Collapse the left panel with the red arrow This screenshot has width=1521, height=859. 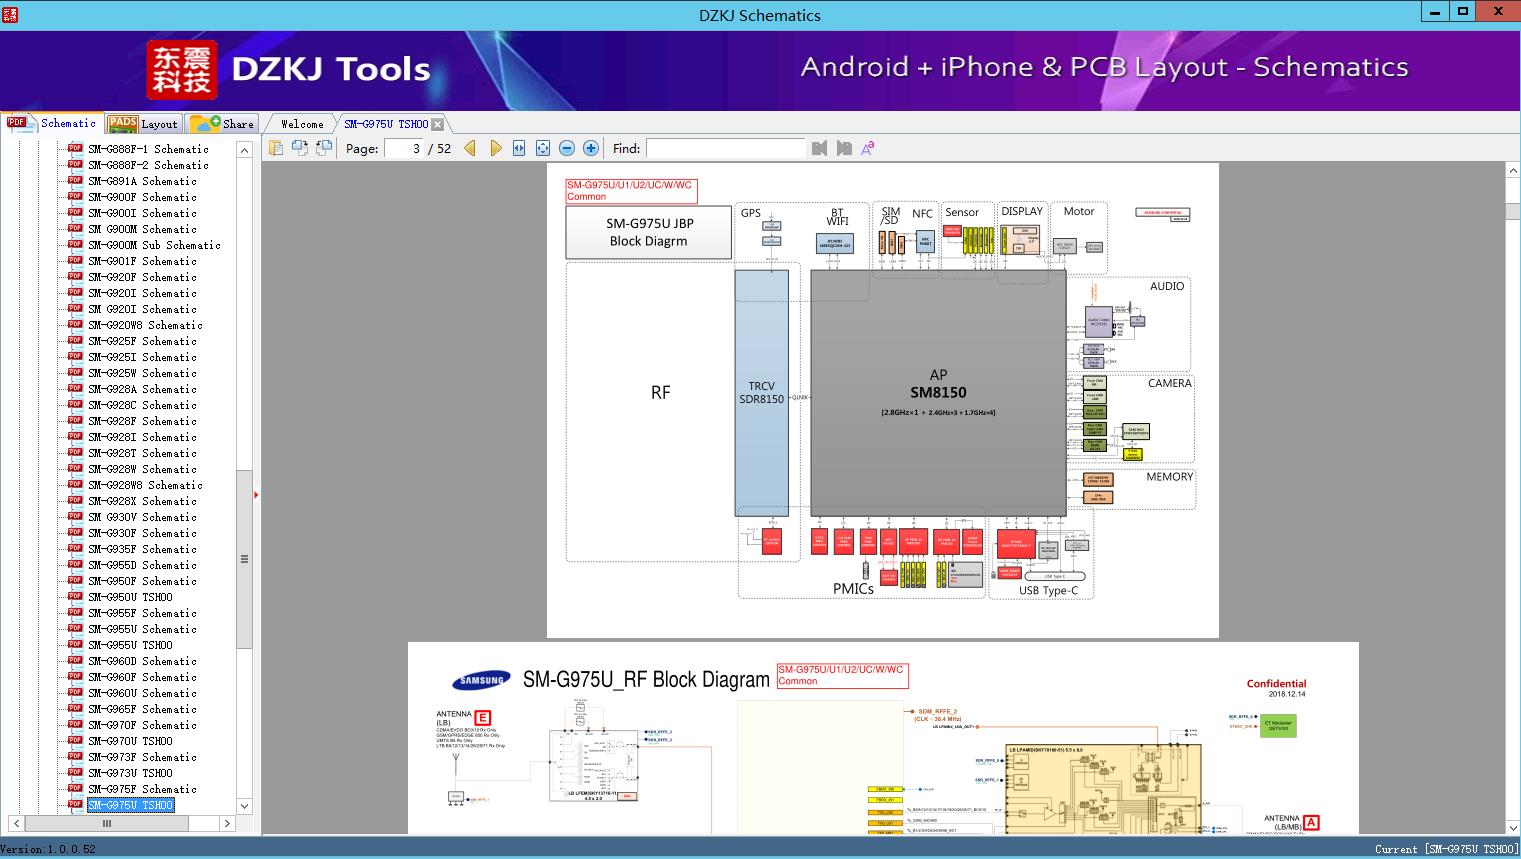click(256, 494)
